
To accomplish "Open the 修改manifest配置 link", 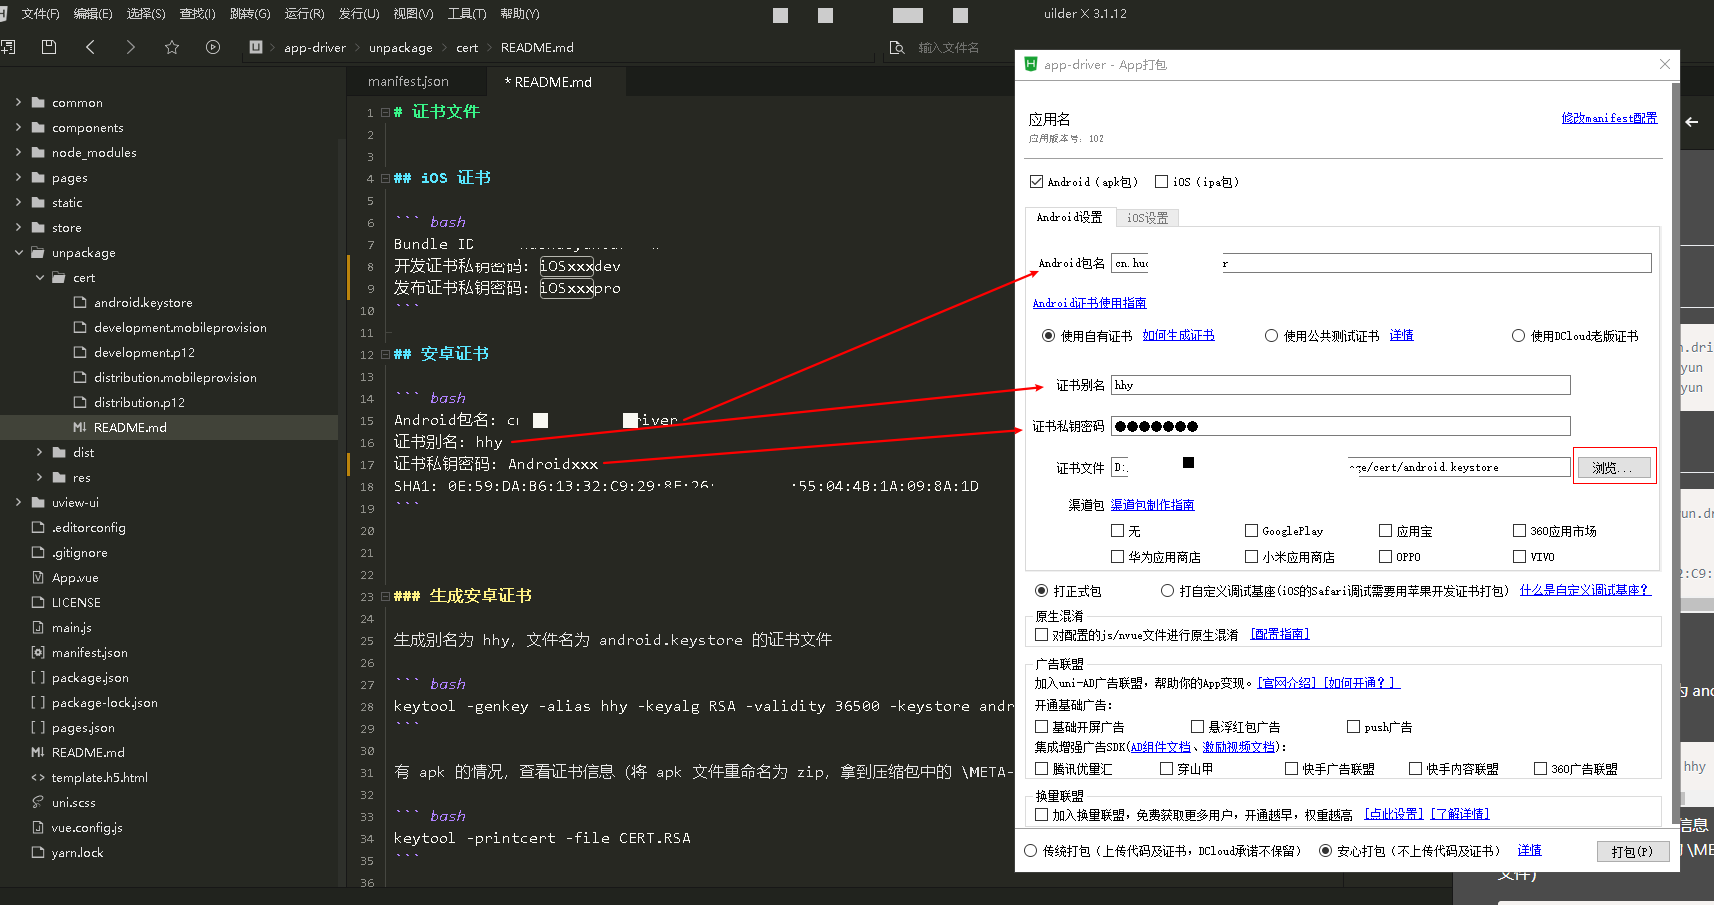I will (1609, 118).
